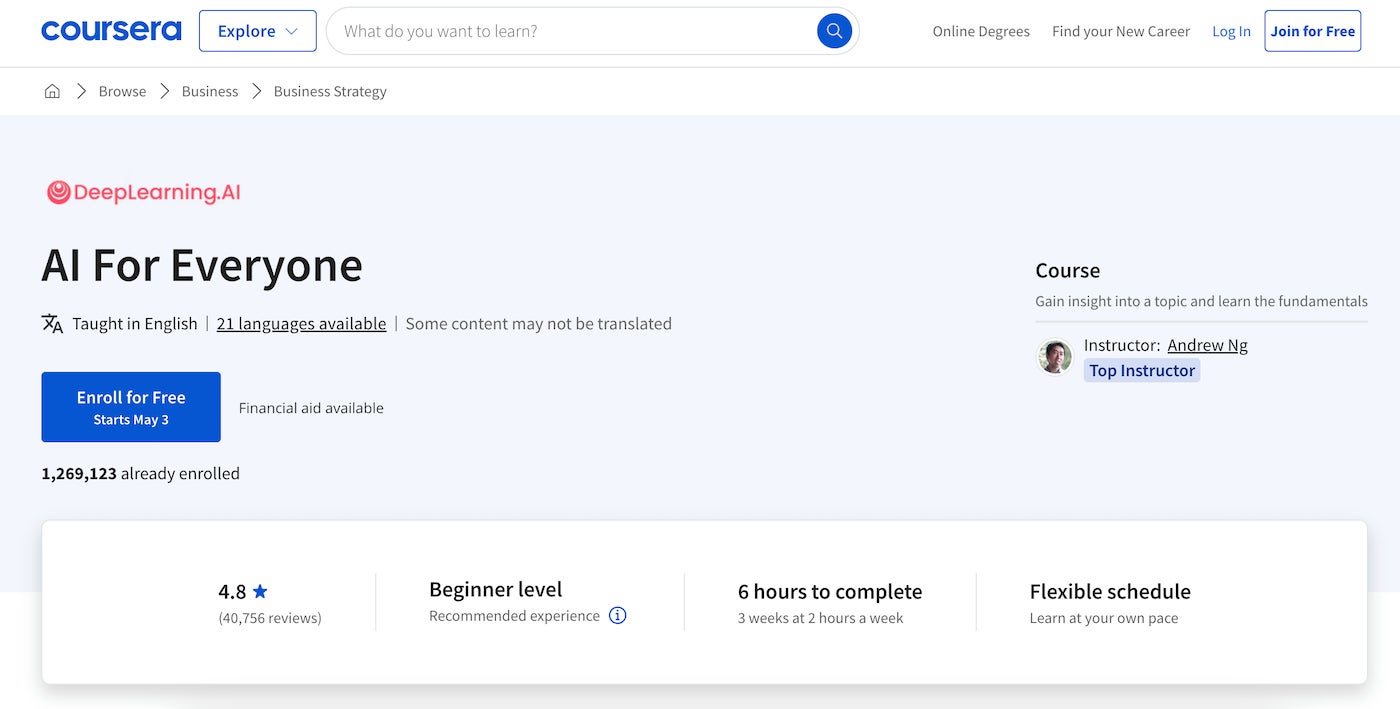Go to Find your New Career

click(1121, 31)
